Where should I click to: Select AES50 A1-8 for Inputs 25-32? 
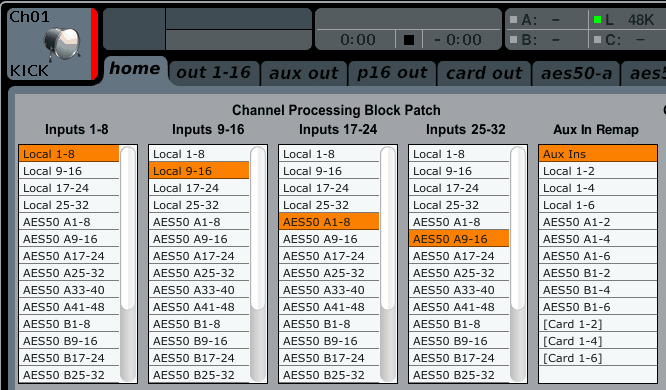tap(459, 222)
